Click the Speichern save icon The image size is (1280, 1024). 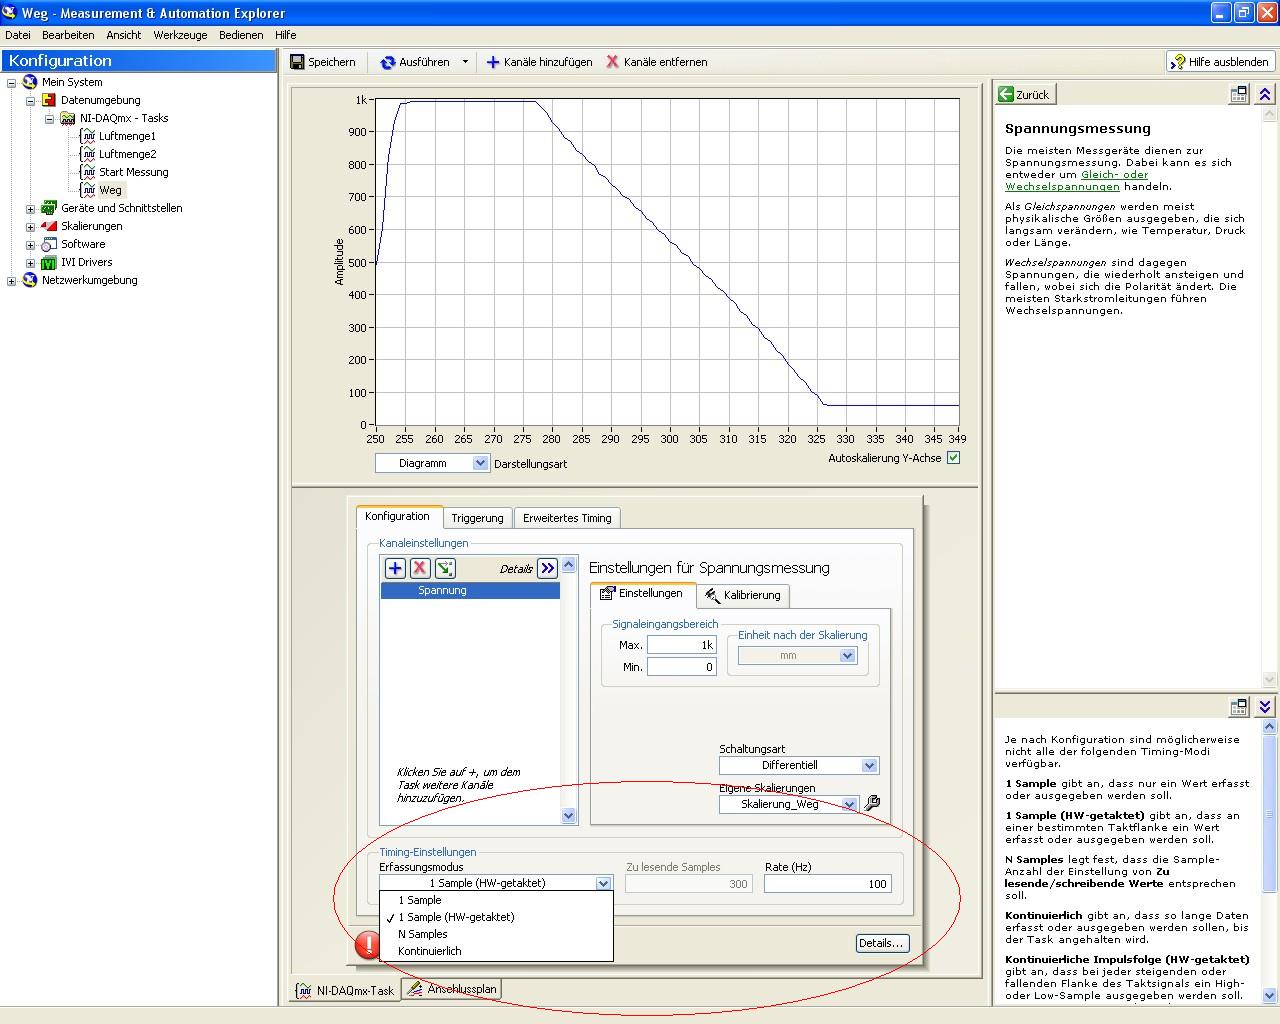click(x=297, y=62)
